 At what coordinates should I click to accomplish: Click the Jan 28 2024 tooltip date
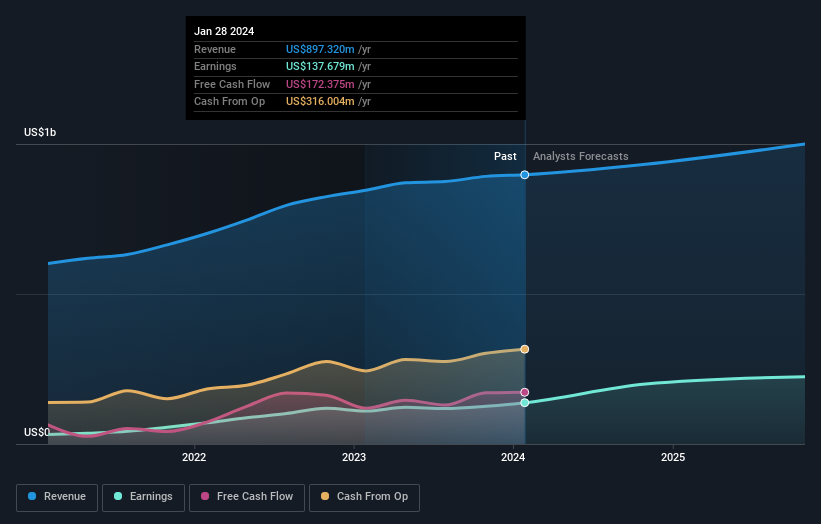(x=224, y=31)
